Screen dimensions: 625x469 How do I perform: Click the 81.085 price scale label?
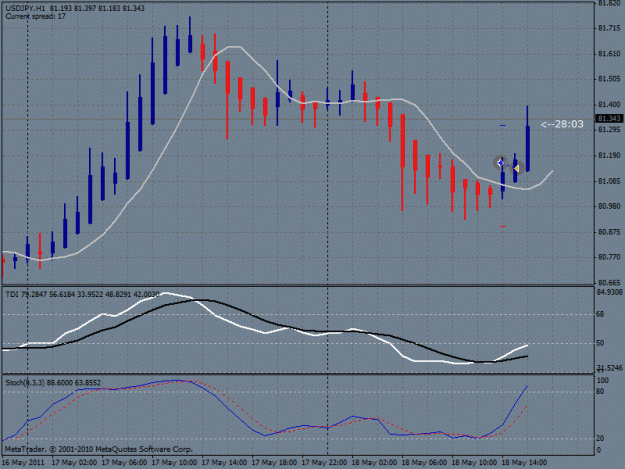609,181
